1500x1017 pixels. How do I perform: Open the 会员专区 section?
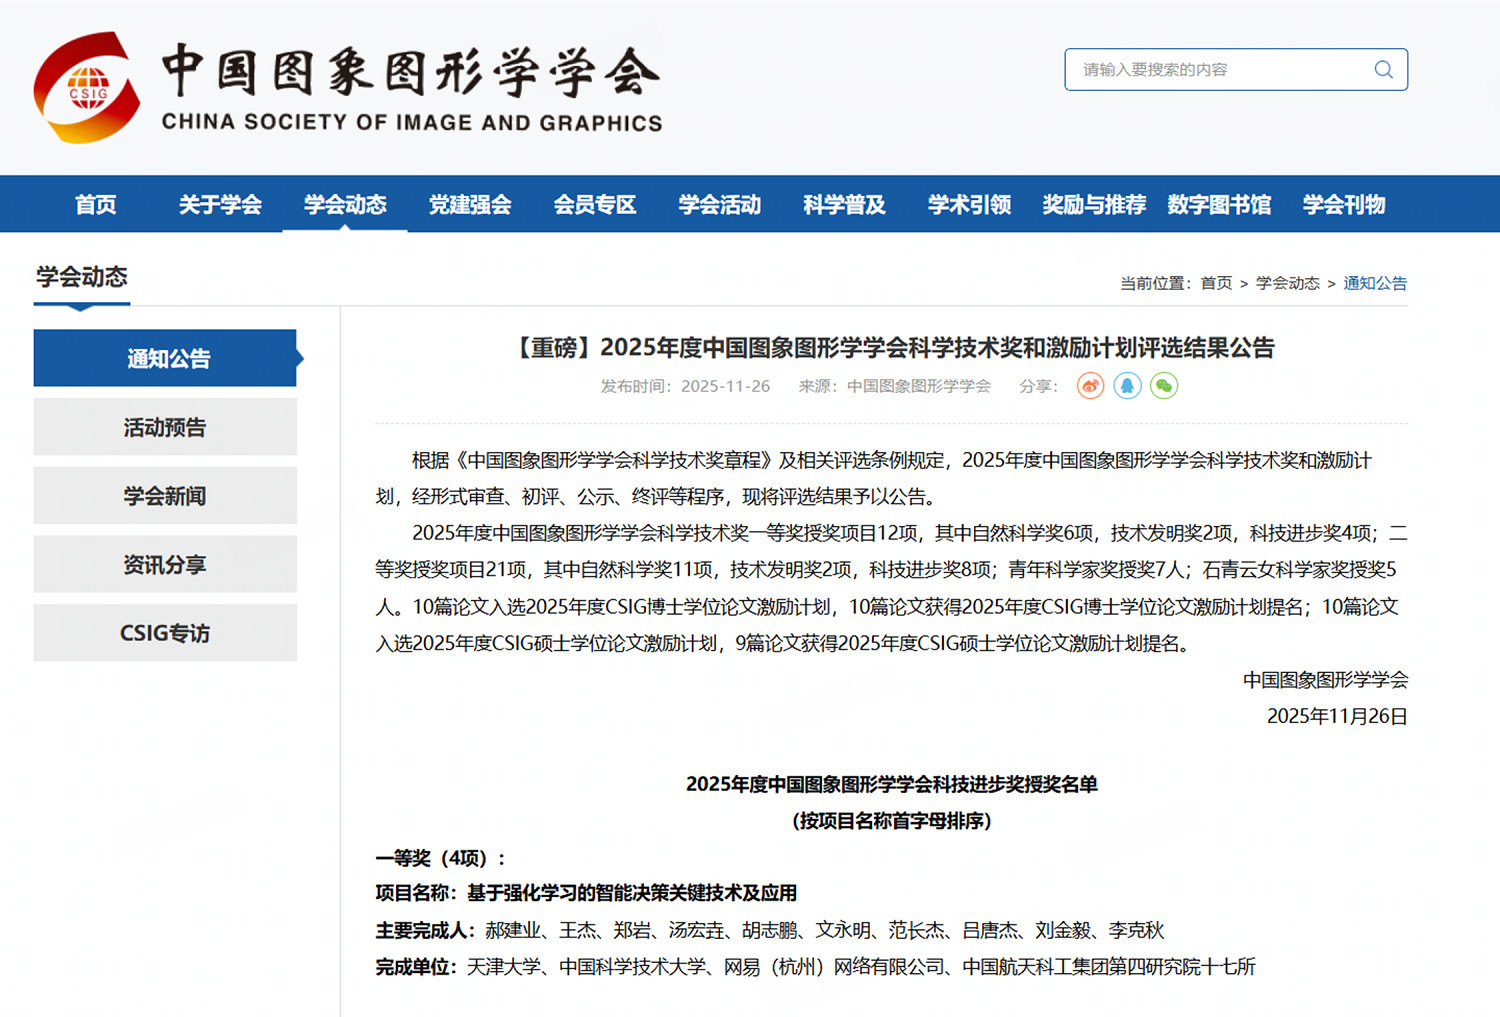[x=594, y=204]
